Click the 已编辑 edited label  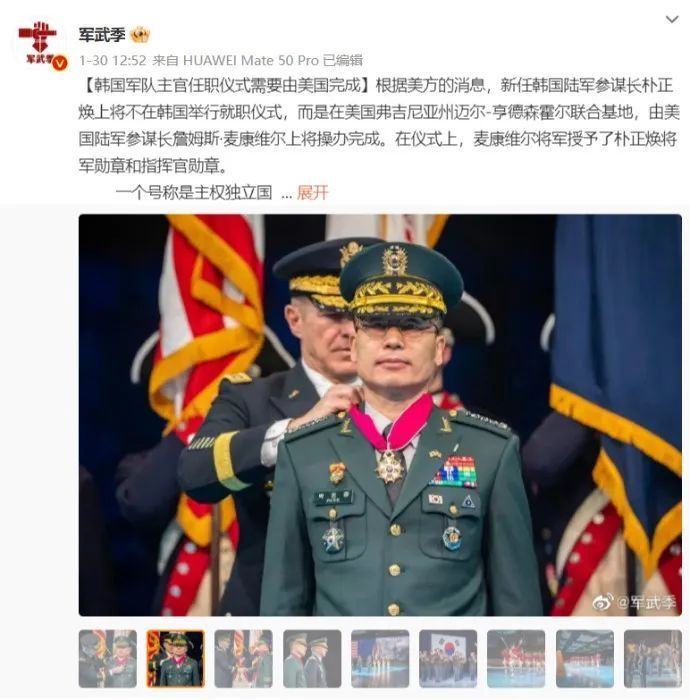coord(343,60)
